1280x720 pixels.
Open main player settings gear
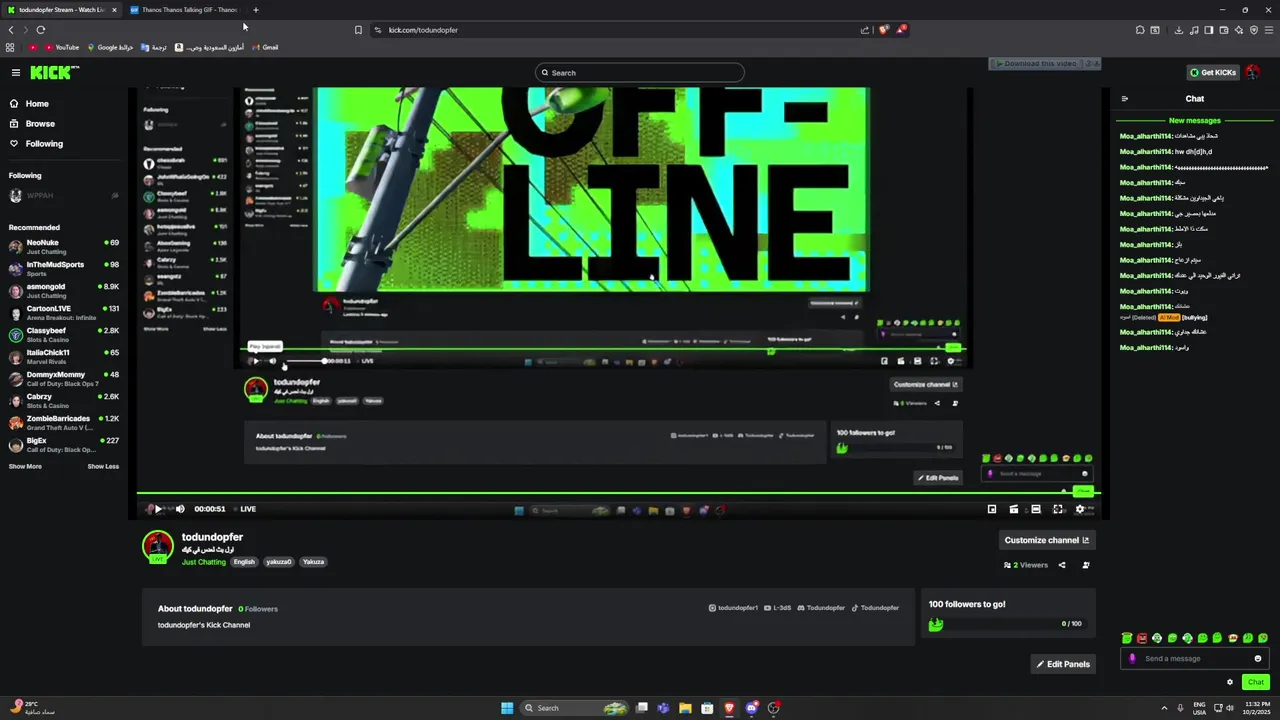pyautogui.click(x=1080, y=509)
